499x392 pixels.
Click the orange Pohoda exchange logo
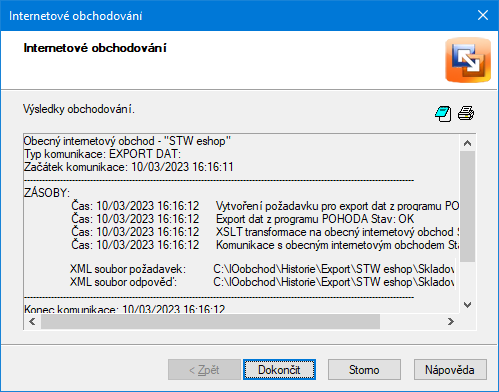point(468,60)
